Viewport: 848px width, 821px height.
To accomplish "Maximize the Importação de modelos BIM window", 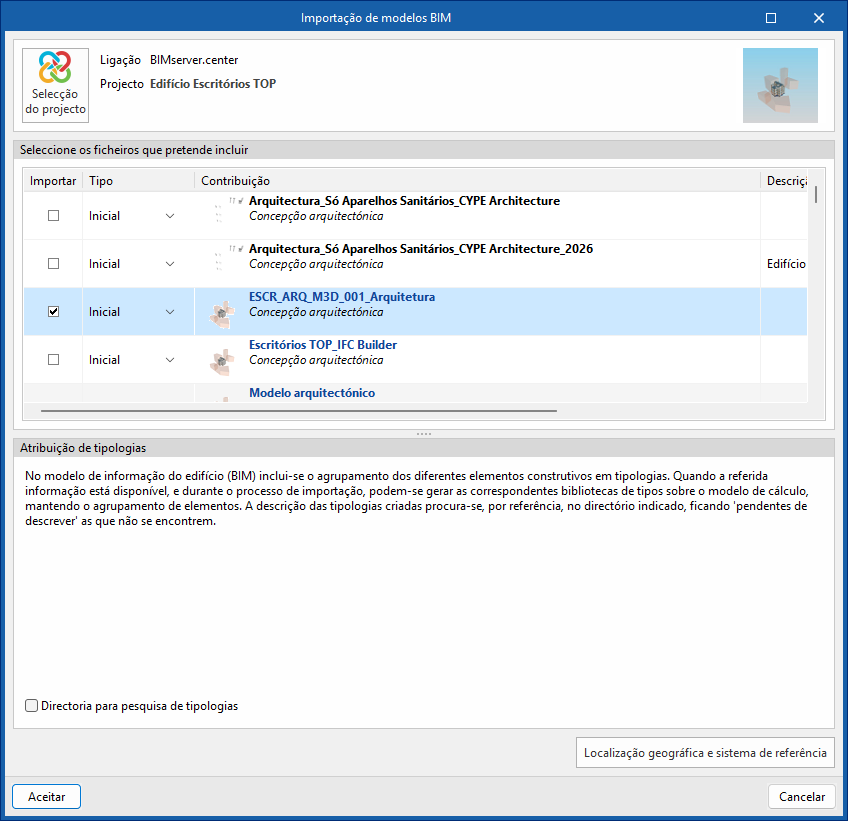I will coord(771,18).
